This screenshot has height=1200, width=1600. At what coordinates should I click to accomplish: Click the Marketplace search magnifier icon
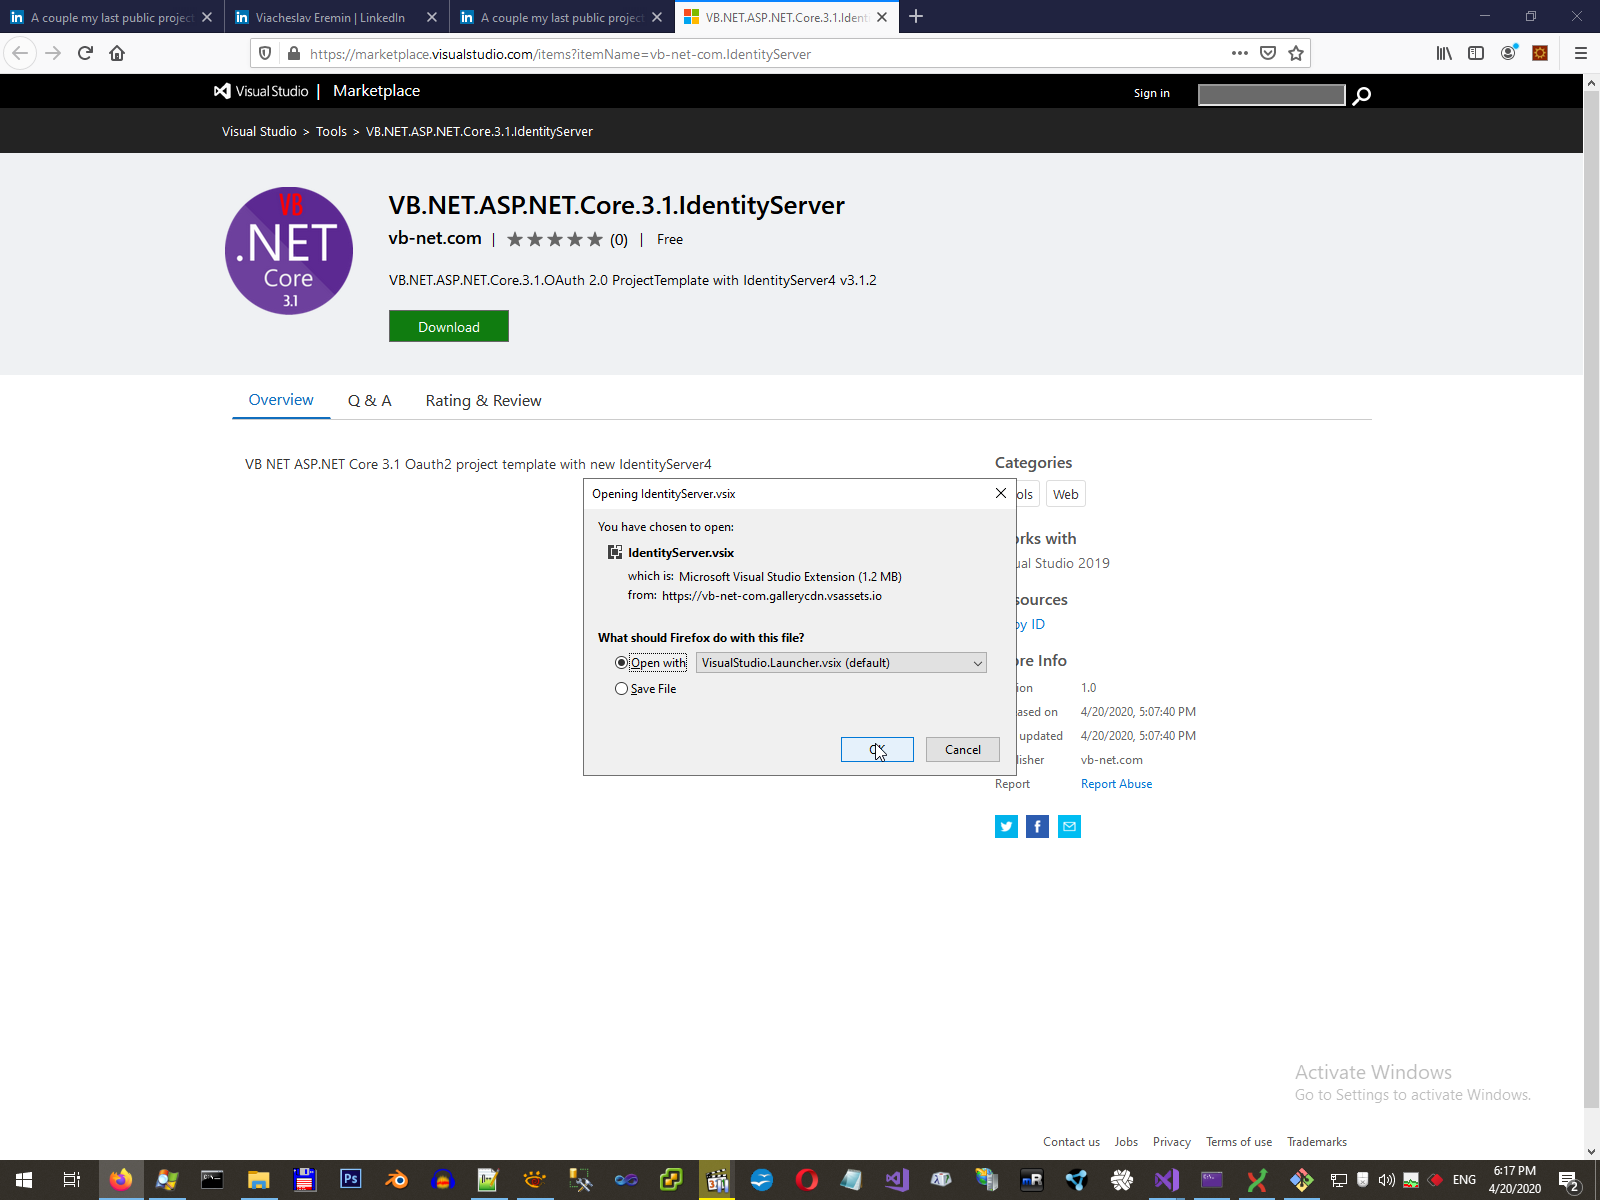pyautogui.click(x=1361, y=95)
